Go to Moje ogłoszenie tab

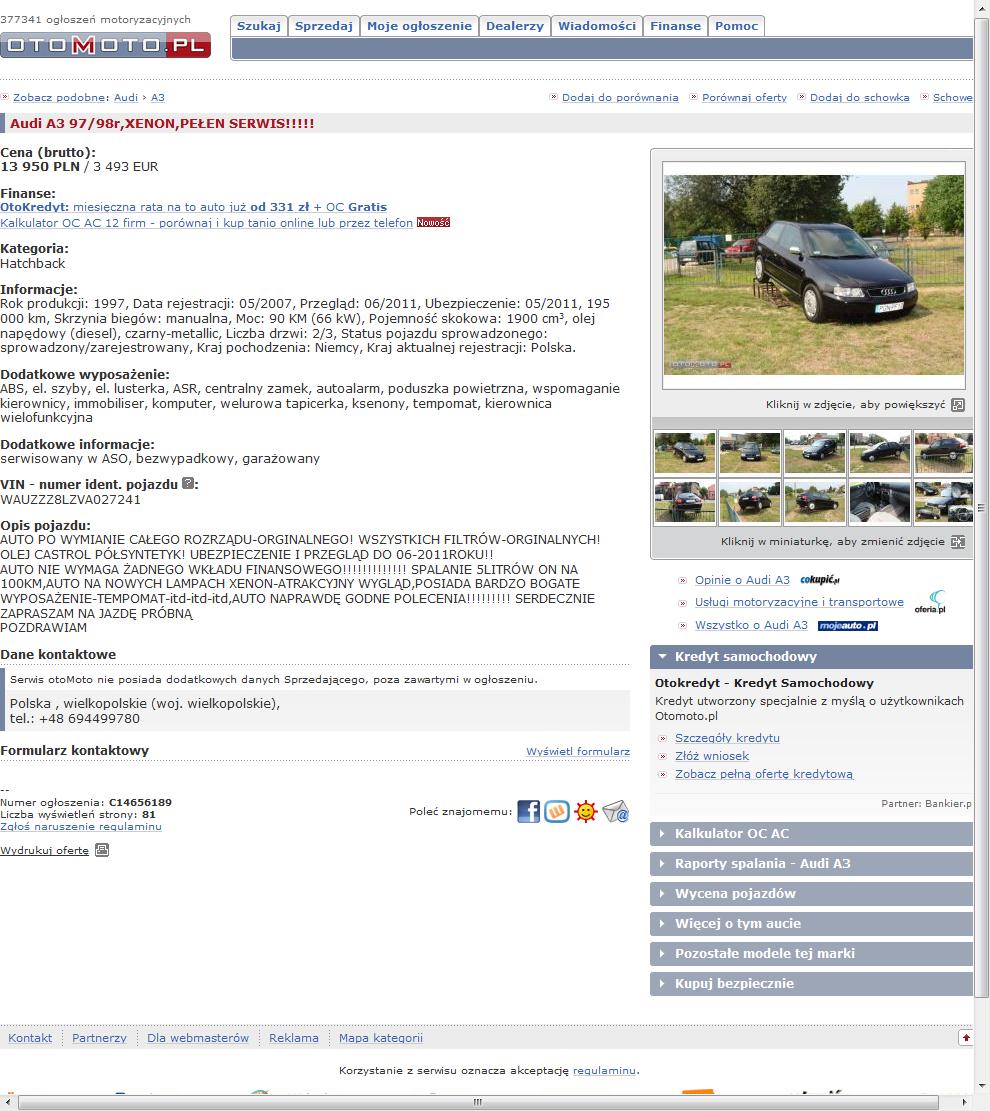pyautogui.click(x=420, y=26)
